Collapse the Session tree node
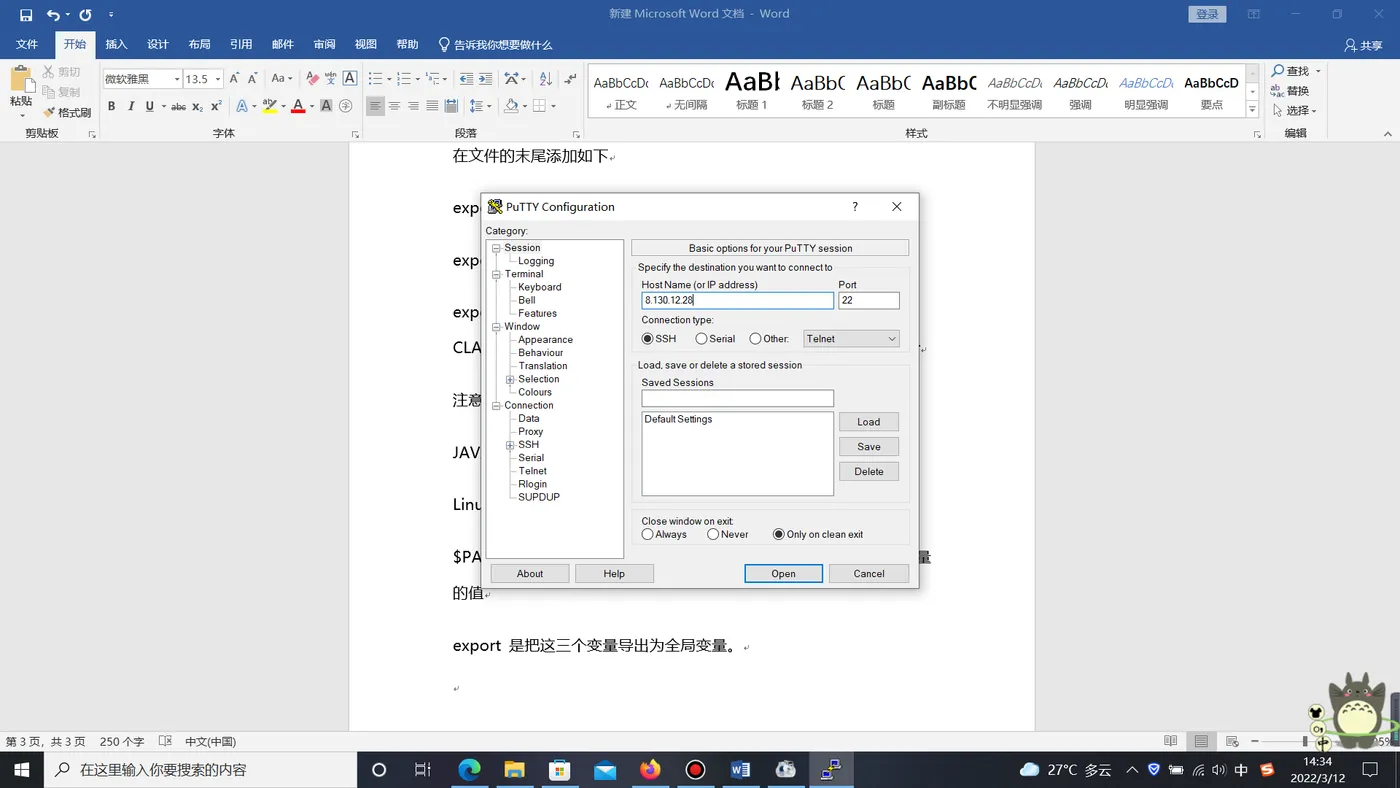This screenshot has width=1400, height=788. [x=496, y=248]
